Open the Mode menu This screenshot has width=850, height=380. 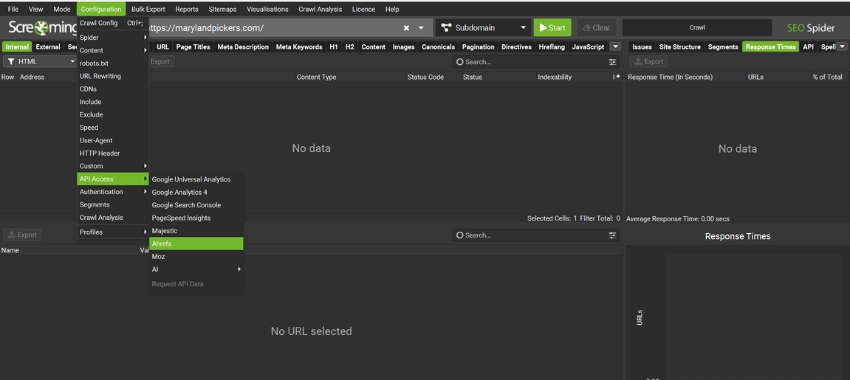tap(62, 9)
